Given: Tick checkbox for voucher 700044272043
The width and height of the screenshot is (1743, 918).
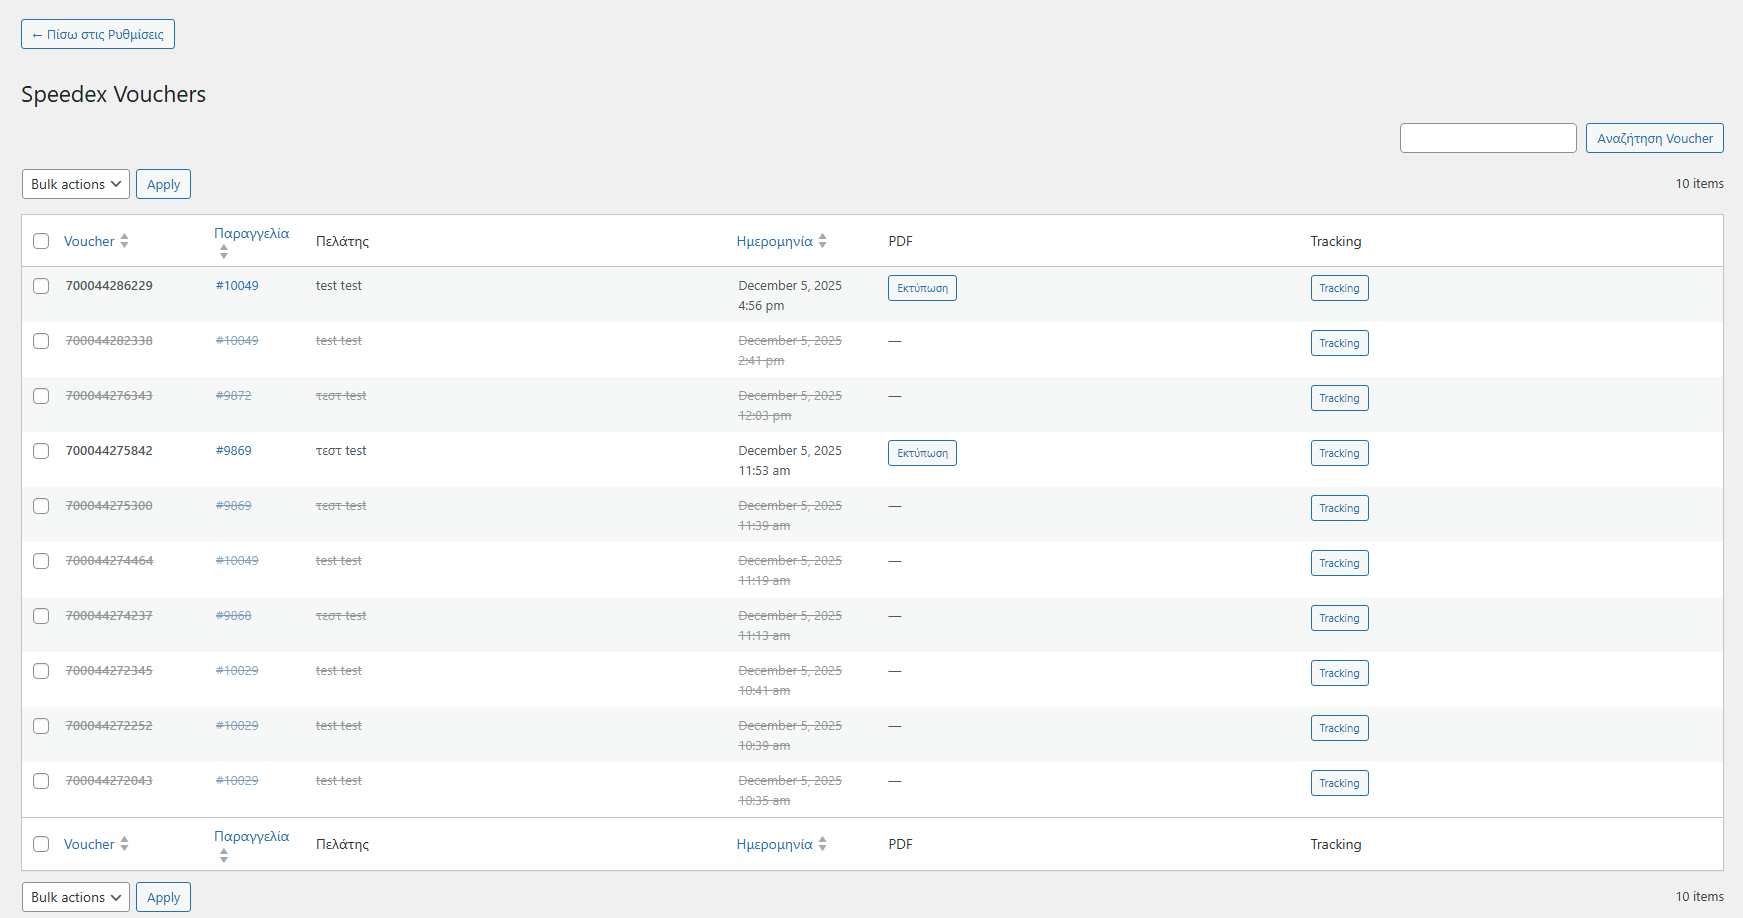Looking at the screenshot, I should click(41, 781).
